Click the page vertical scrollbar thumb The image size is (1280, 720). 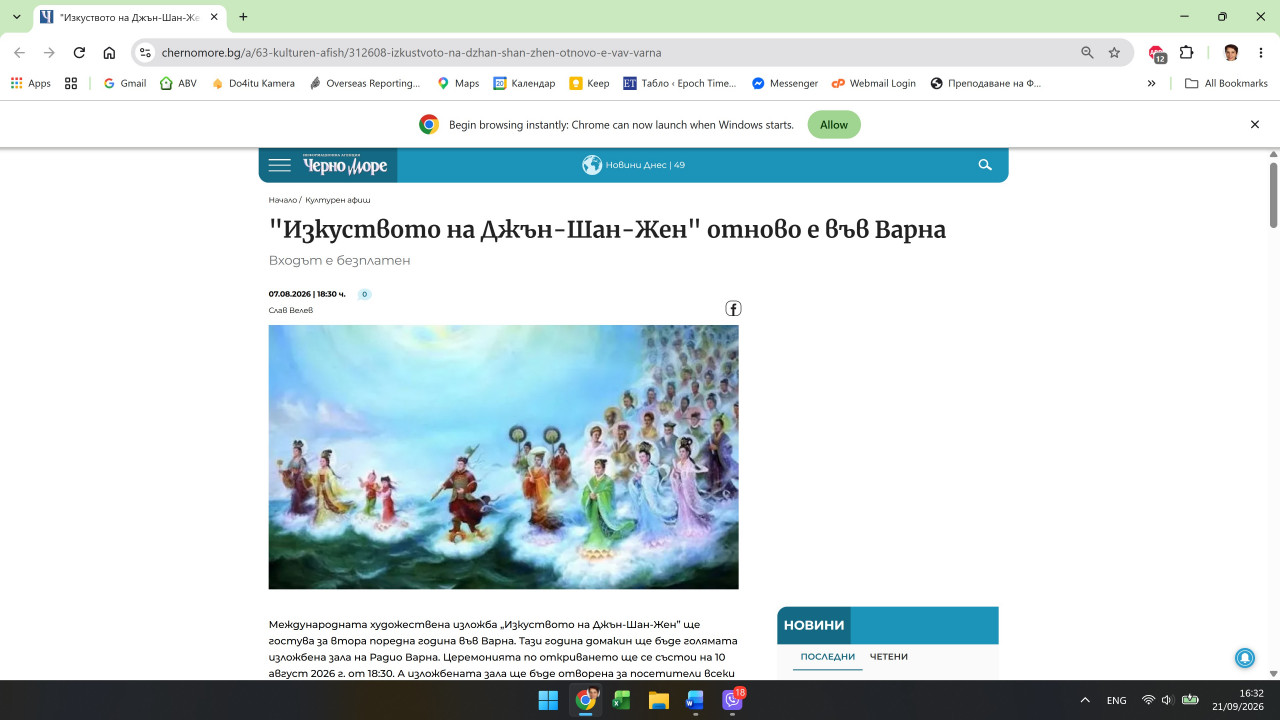tap(1274, 193)
